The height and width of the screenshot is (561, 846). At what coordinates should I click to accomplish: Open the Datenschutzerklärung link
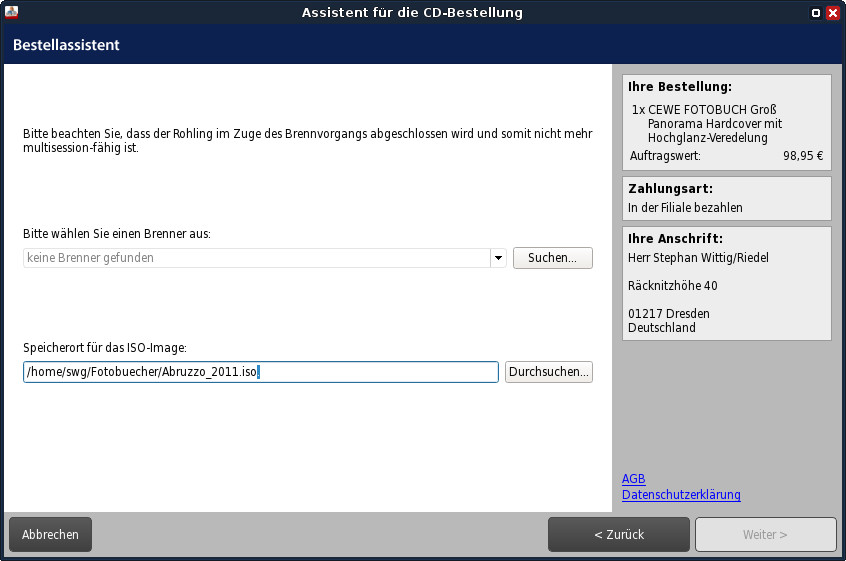[x=681, y=495]
